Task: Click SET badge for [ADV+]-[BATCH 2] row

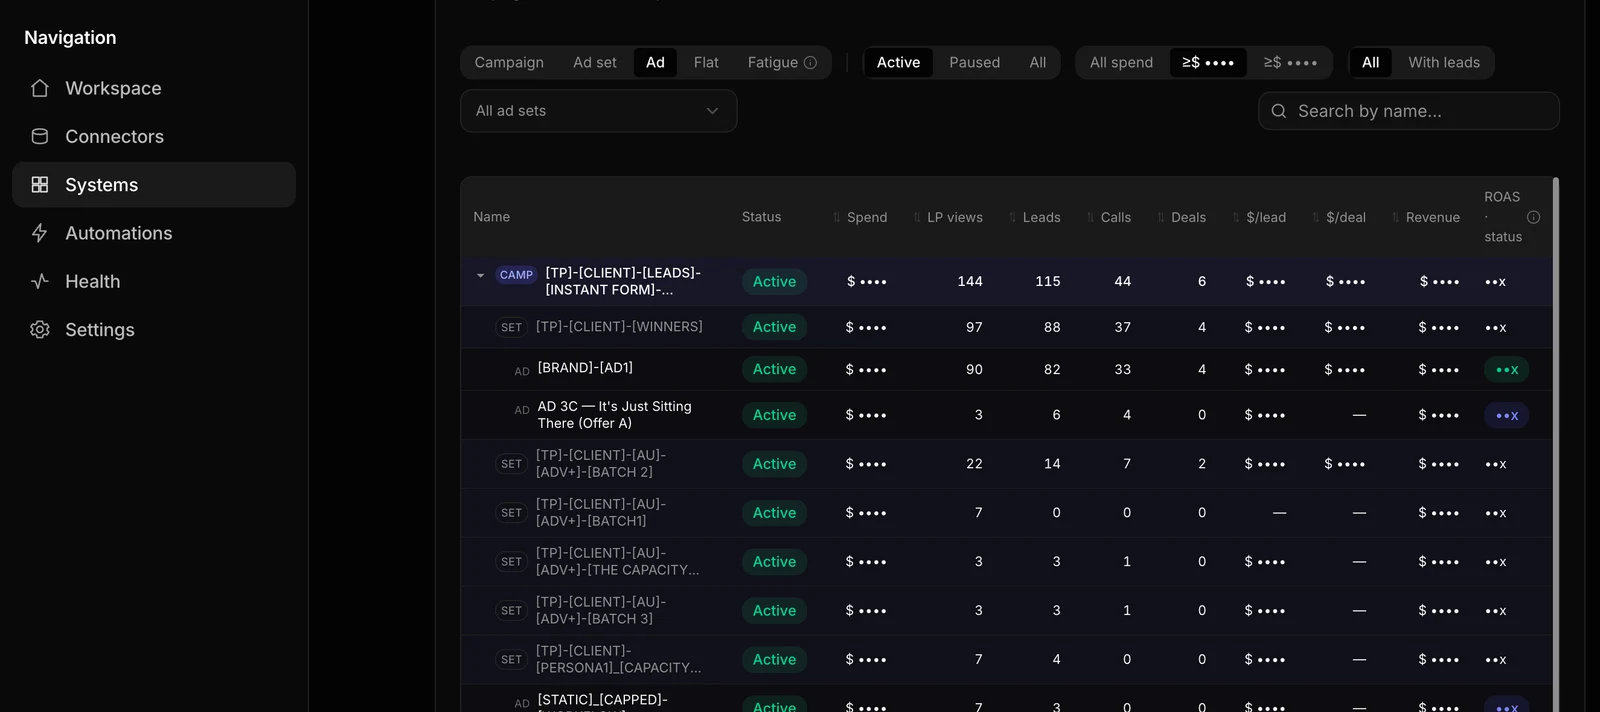Action: (x=511, y=464)
